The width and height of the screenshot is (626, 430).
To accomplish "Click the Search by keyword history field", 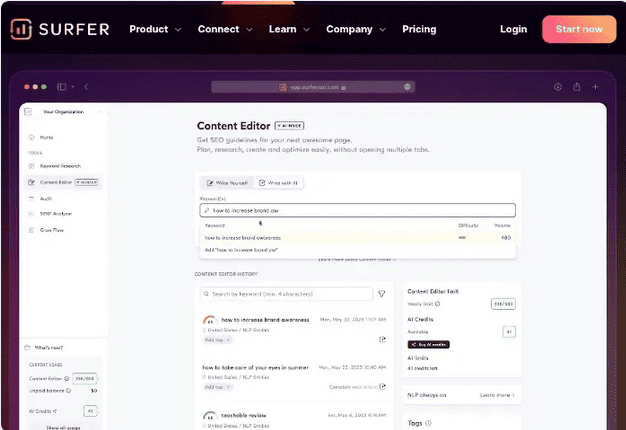I will [286, 294].
